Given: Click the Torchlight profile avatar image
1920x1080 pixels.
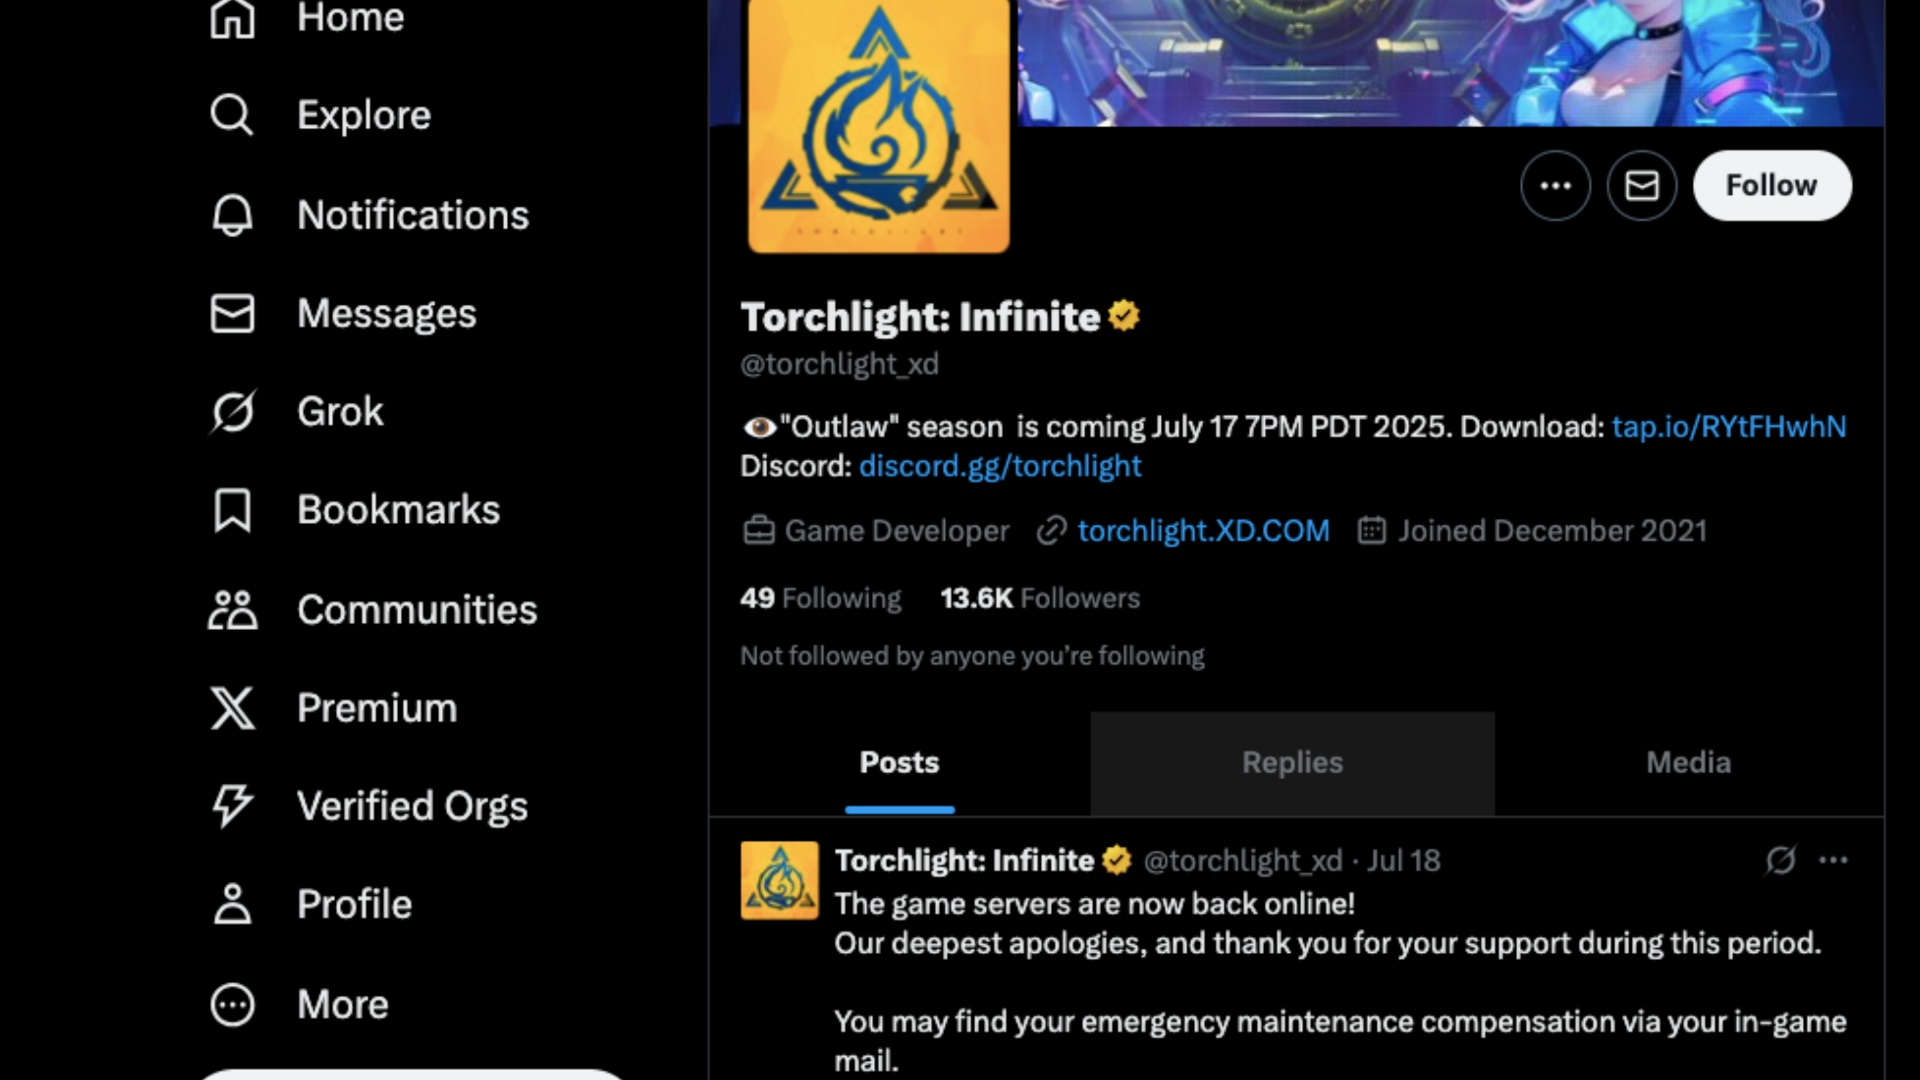Looking at the screenshot, I should (x=879, y=125).
